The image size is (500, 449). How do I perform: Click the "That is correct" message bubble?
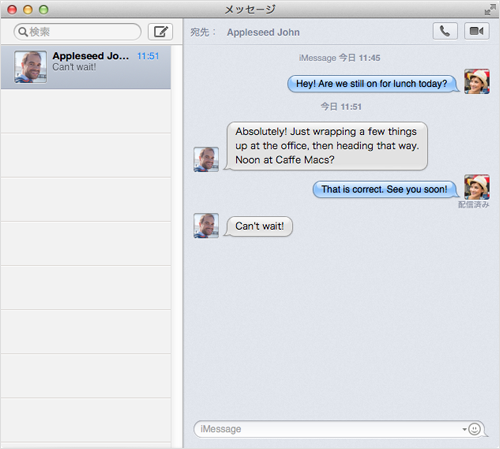point(386,189)
